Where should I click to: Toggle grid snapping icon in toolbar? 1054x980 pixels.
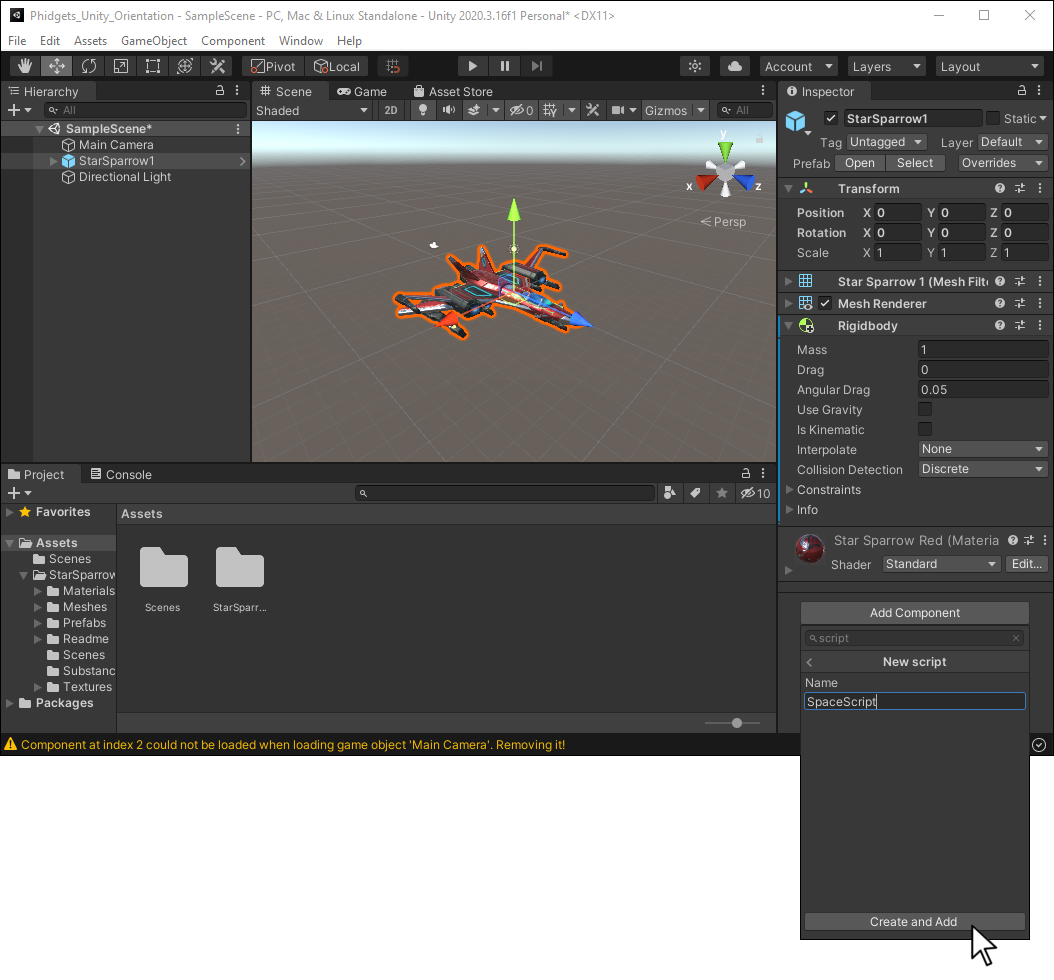pos(393,66)
